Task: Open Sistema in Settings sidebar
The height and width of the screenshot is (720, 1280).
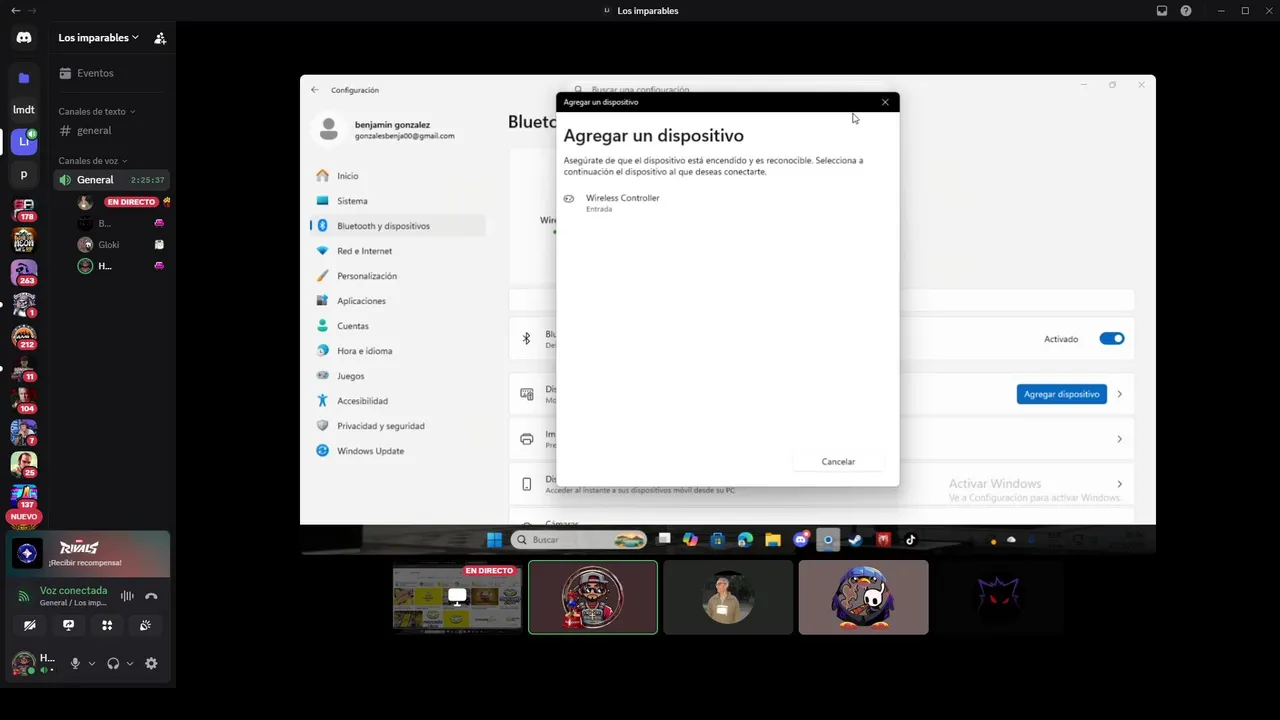Action: tap(398, 201)
